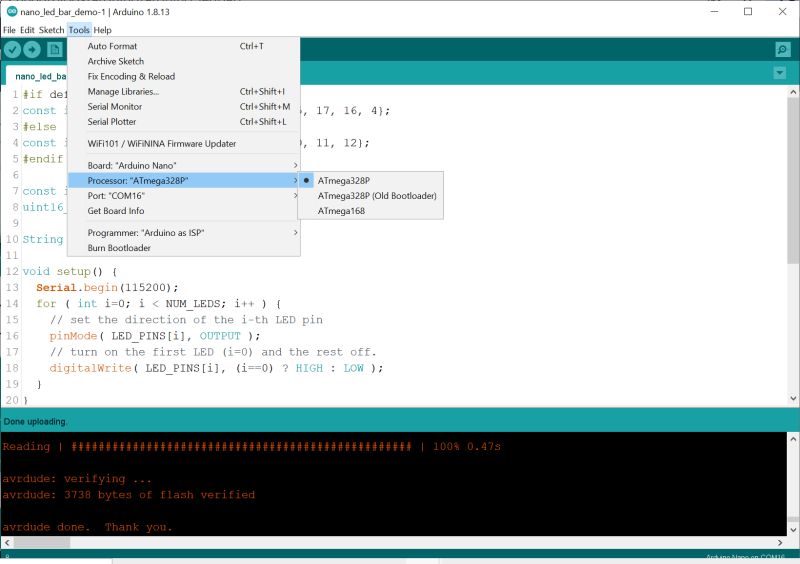The image size is (800, 564).
Task: Open Serial Plotter menu entry
Action: click(184, 121)
